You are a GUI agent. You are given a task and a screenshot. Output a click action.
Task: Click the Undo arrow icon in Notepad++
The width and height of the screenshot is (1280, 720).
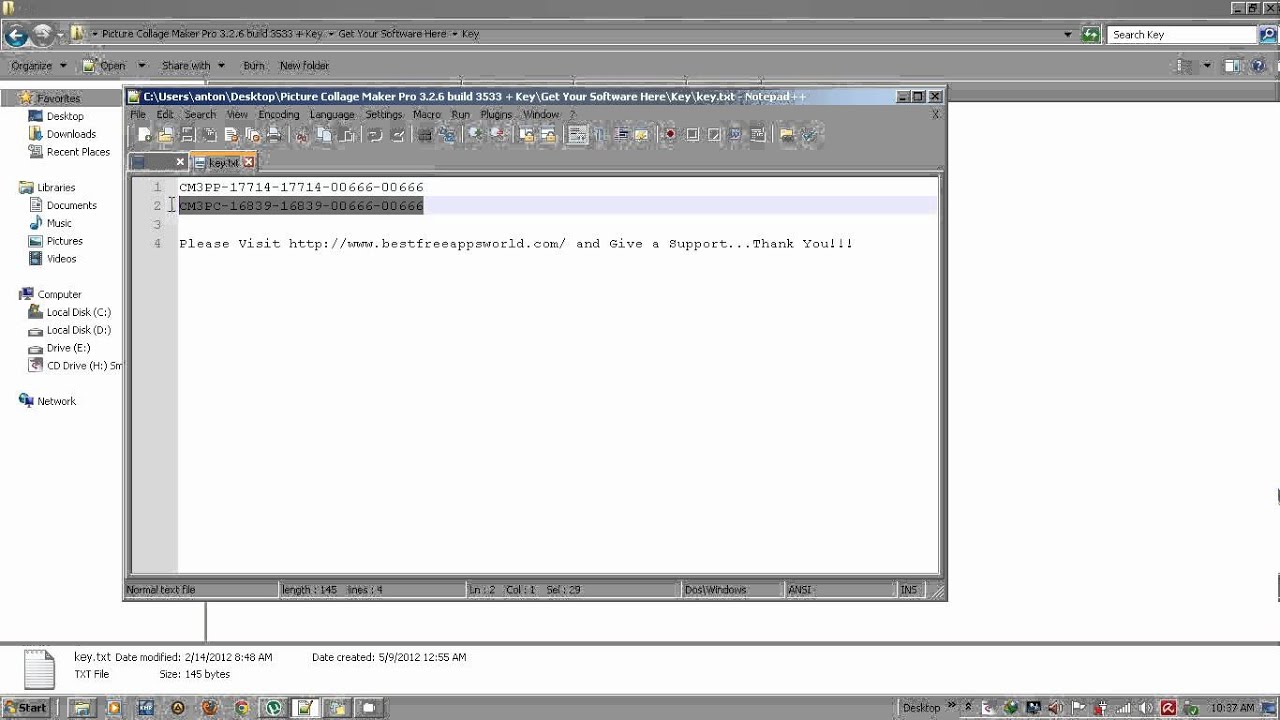tap(374, 135)
